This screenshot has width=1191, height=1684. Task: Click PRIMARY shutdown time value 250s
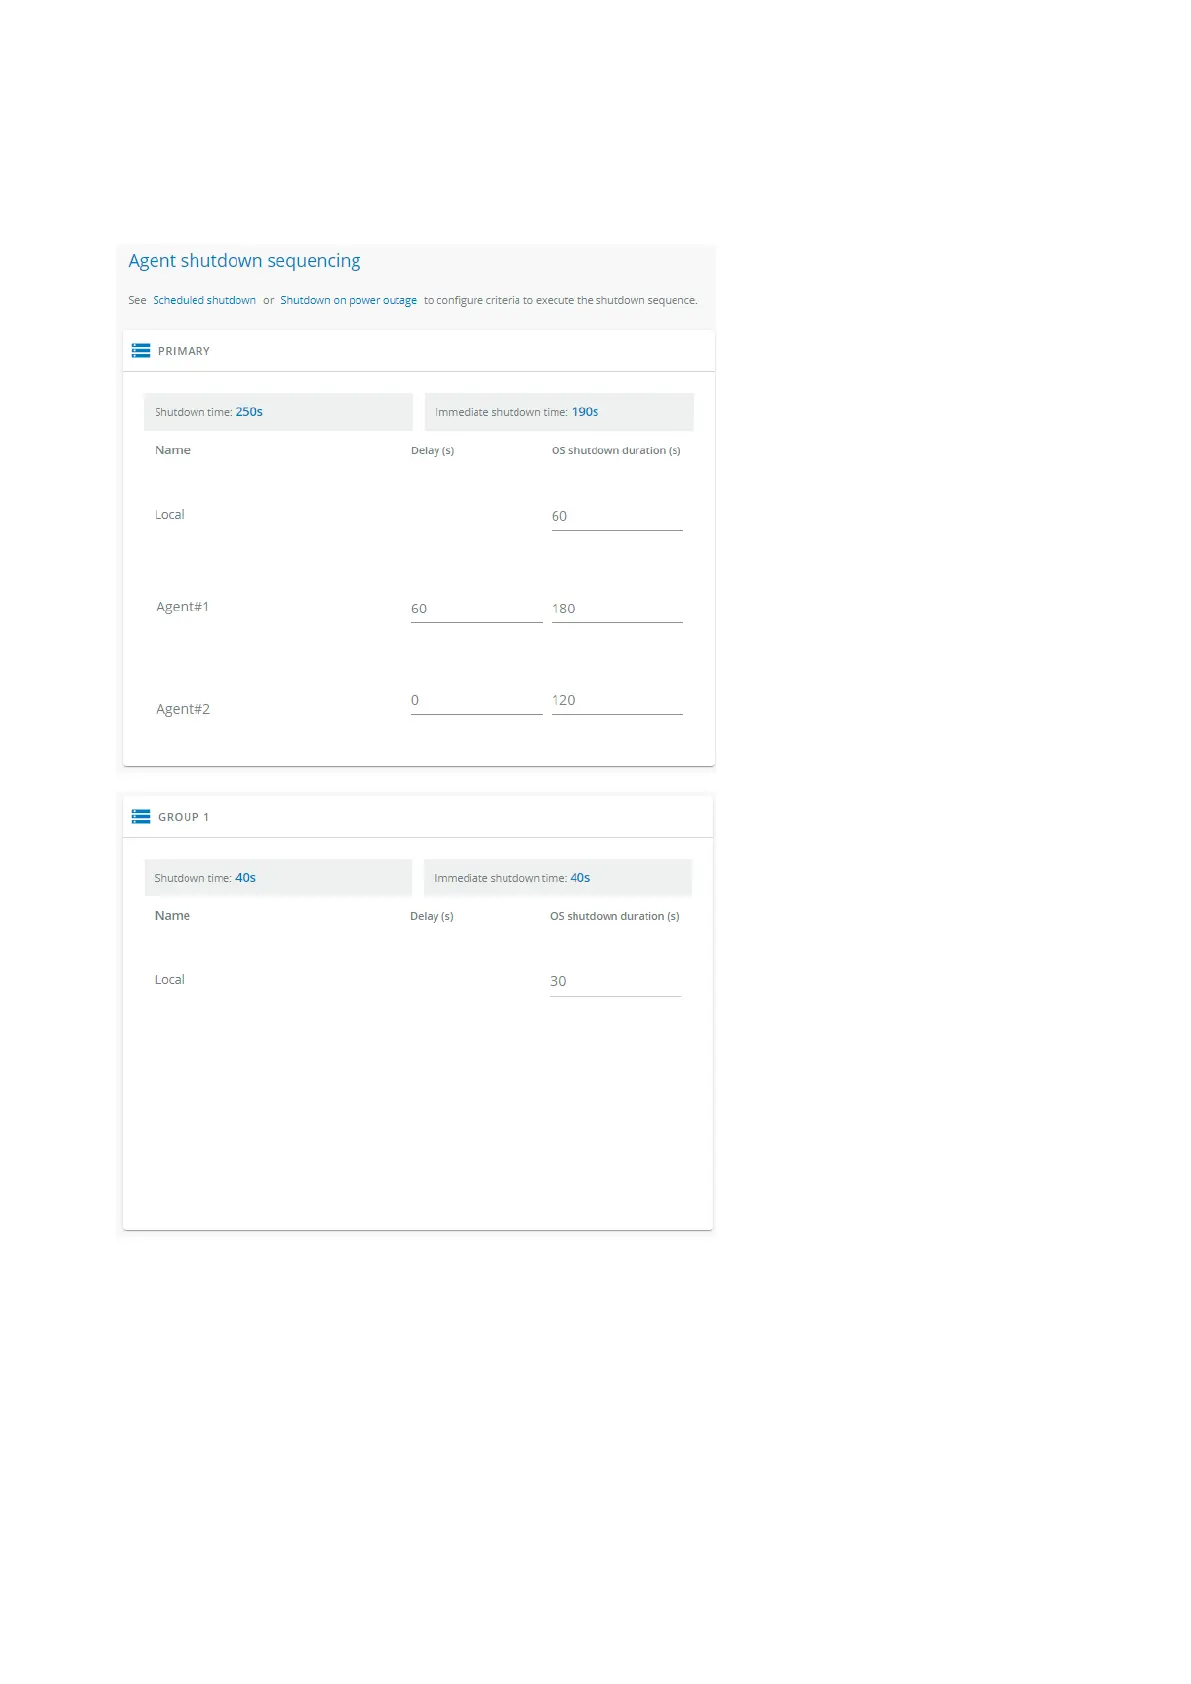249,412
